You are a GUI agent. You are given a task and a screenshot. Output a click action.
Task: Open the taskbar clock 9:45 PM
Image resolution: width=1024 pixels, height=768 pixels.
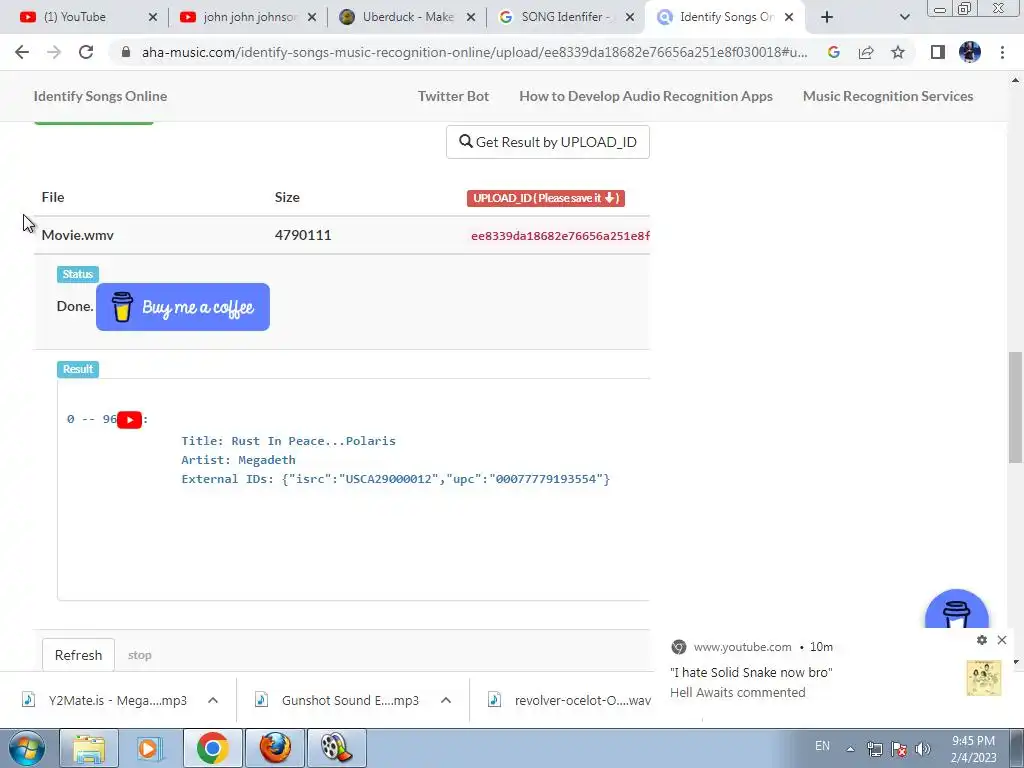pos(973,749)
